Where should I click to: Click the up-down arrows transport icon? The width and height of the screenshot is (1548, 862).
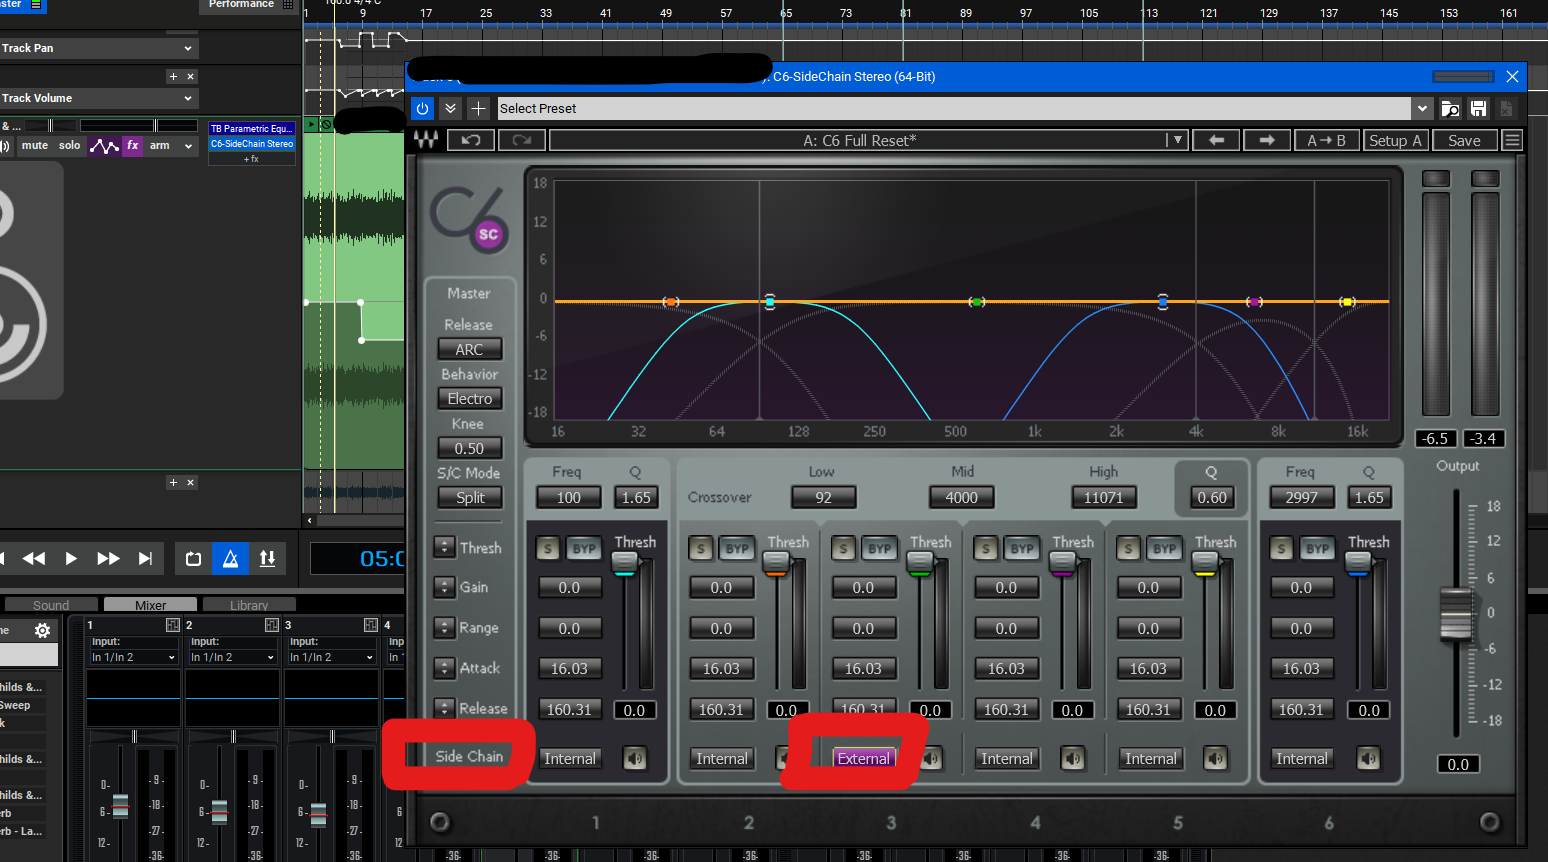(267, 558)
